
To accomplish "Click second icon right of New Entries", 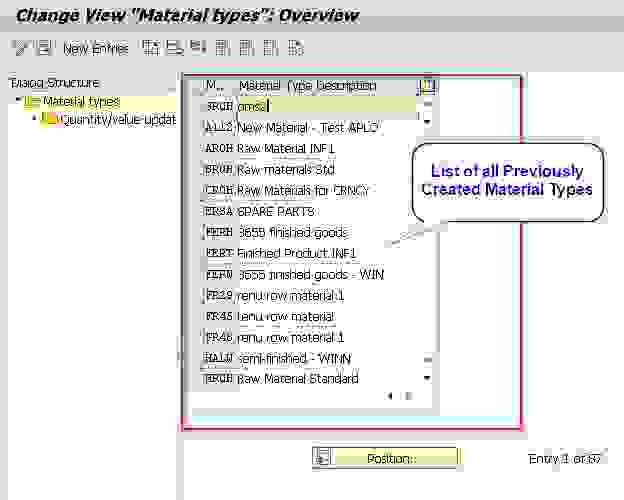I will tap(174, 47).
